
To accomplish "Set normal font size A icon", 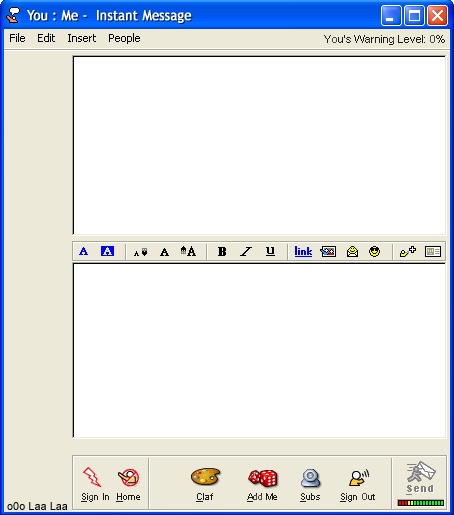I will click(164, 252).
